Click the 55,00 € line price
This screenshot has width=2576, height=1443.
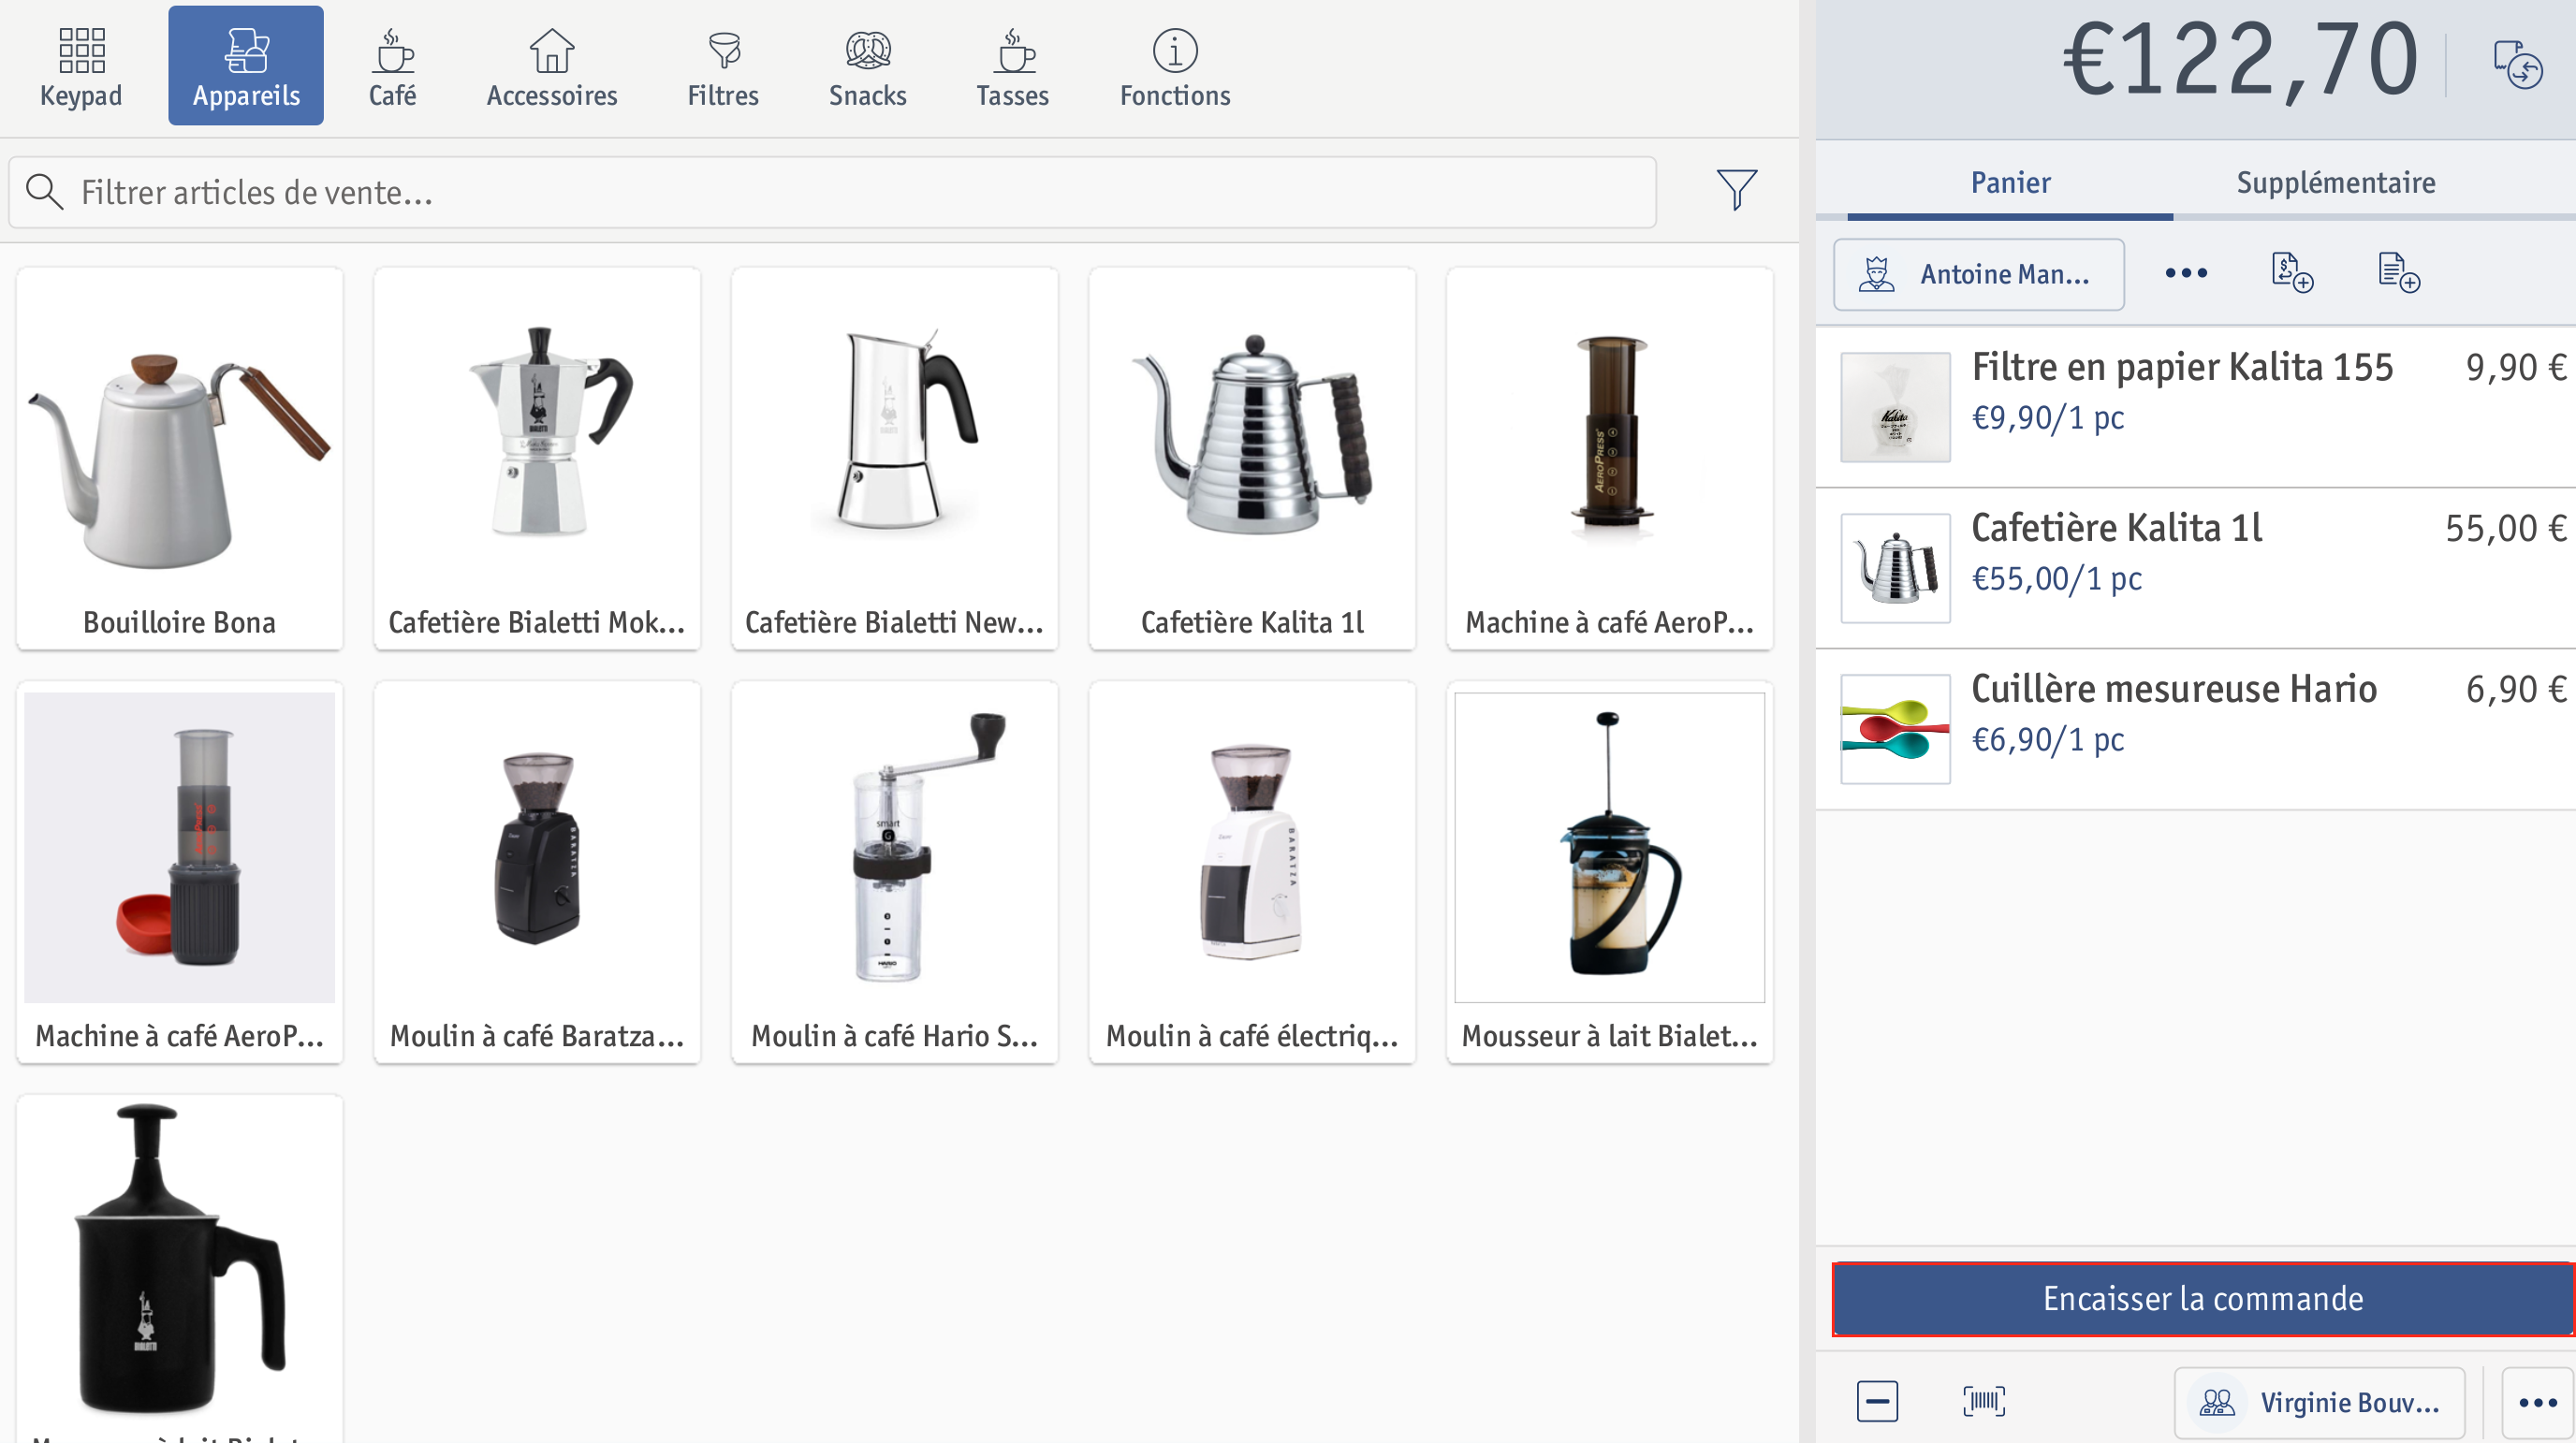tap(2506, 528)
